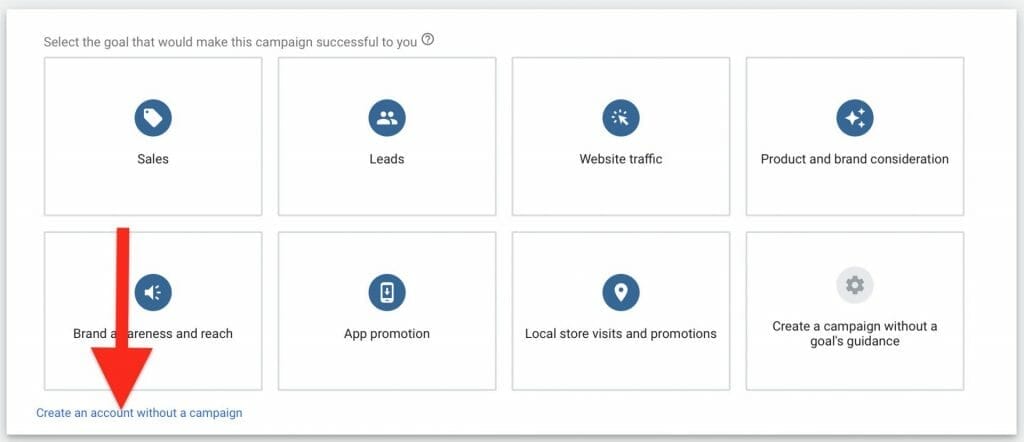Select the Website traffic cursor icon
The image size is (1024, 442).
pos(620,118)
